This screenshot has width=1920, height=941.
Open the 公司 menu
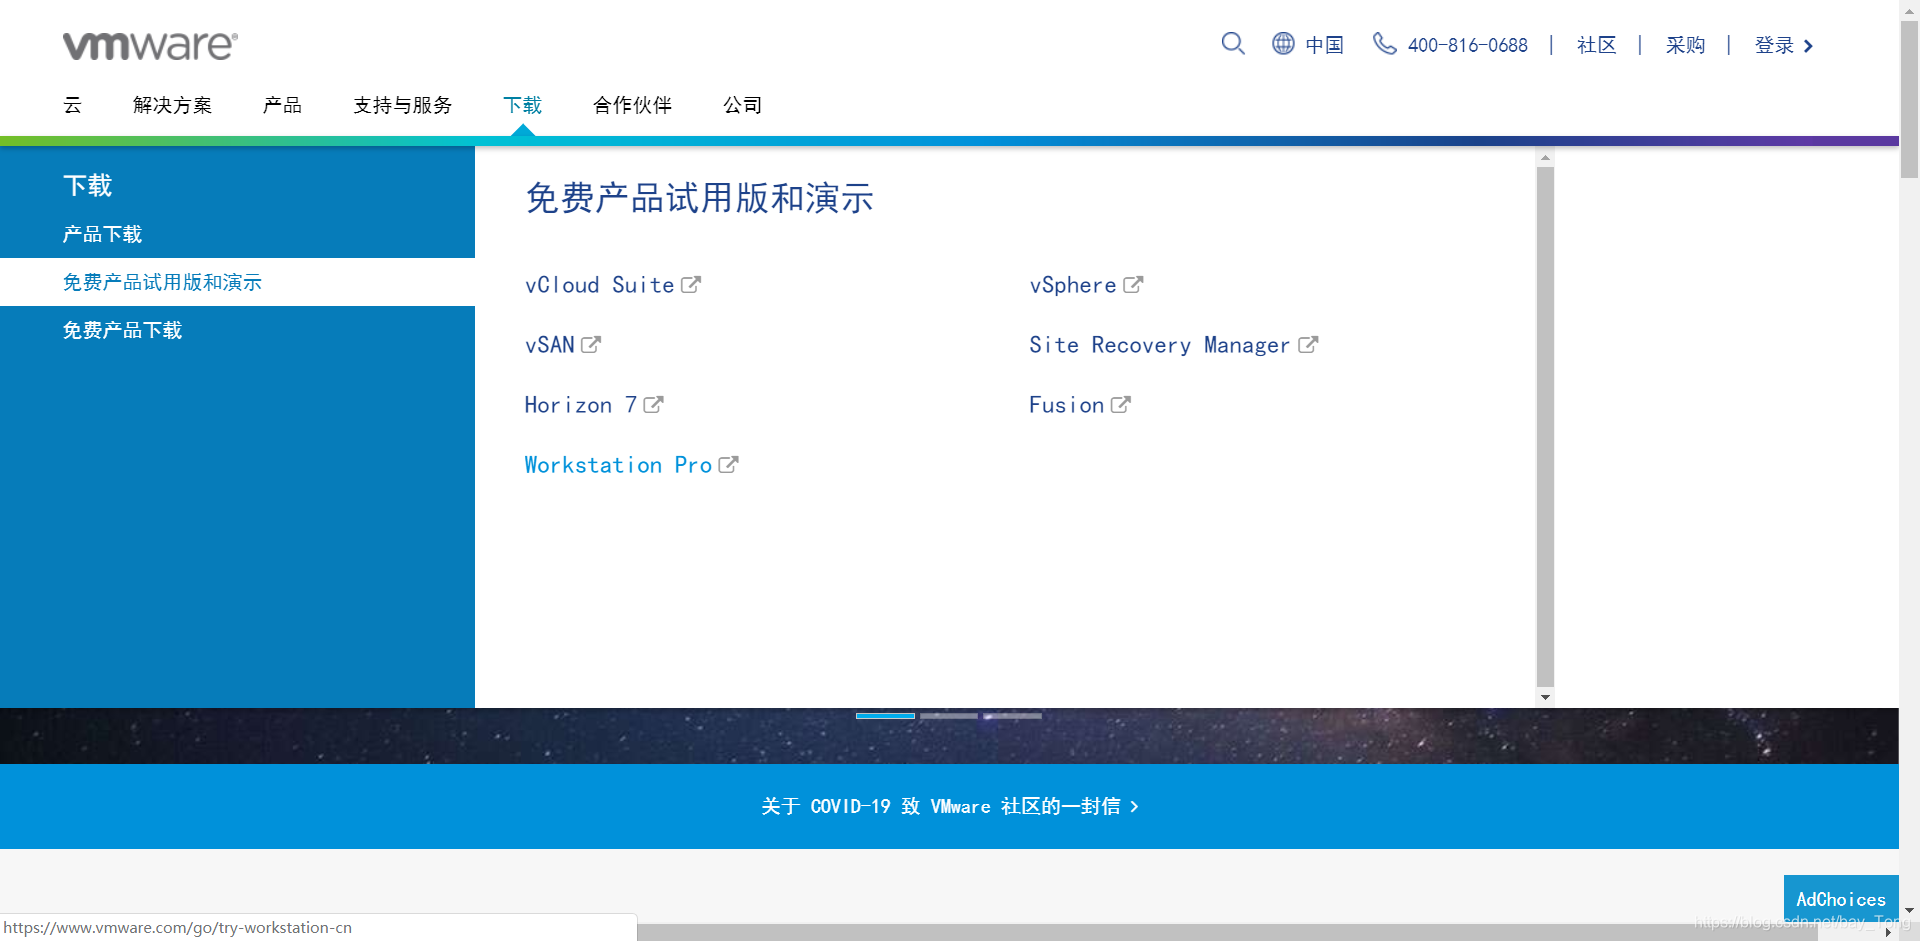click(x=742, y=105)
